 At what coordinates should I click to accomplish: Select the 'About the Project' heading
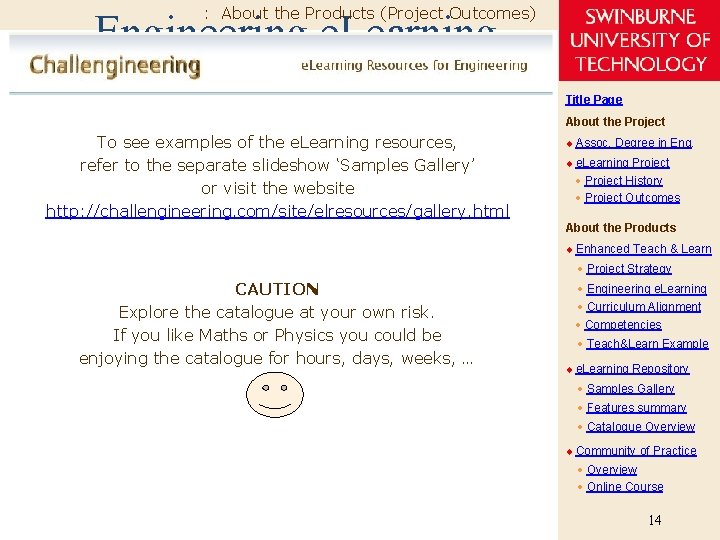point(615,122)
